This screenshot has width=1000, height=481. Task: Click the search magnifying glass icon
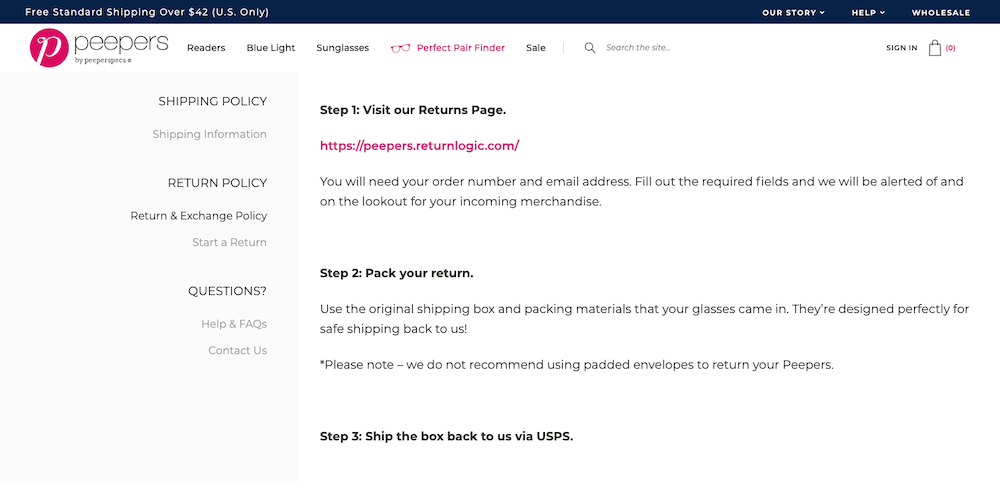click(x=590, y=47)
